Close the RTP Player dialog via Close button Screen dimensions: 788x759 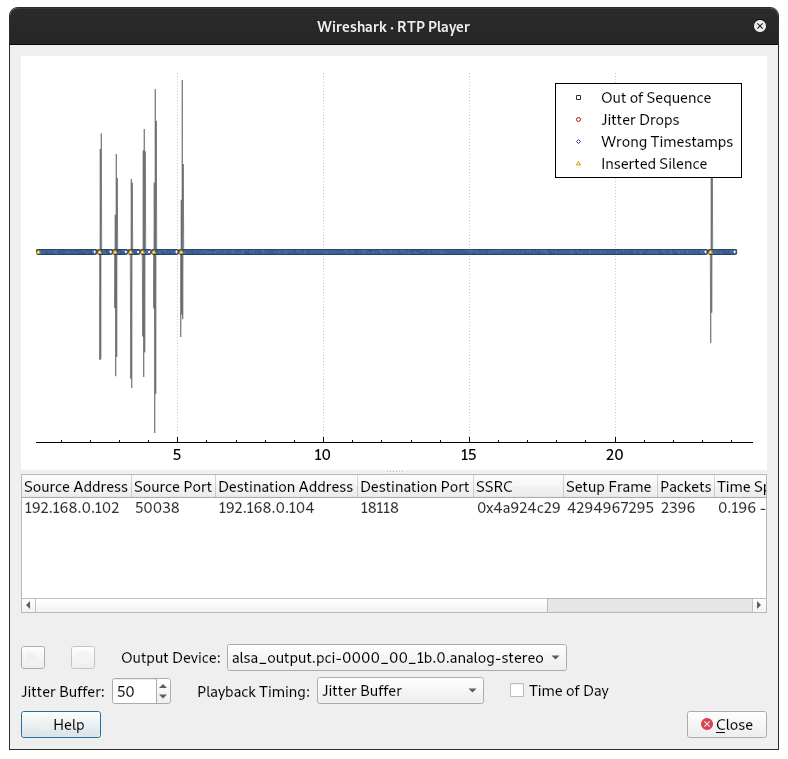[x=727, y=724]
